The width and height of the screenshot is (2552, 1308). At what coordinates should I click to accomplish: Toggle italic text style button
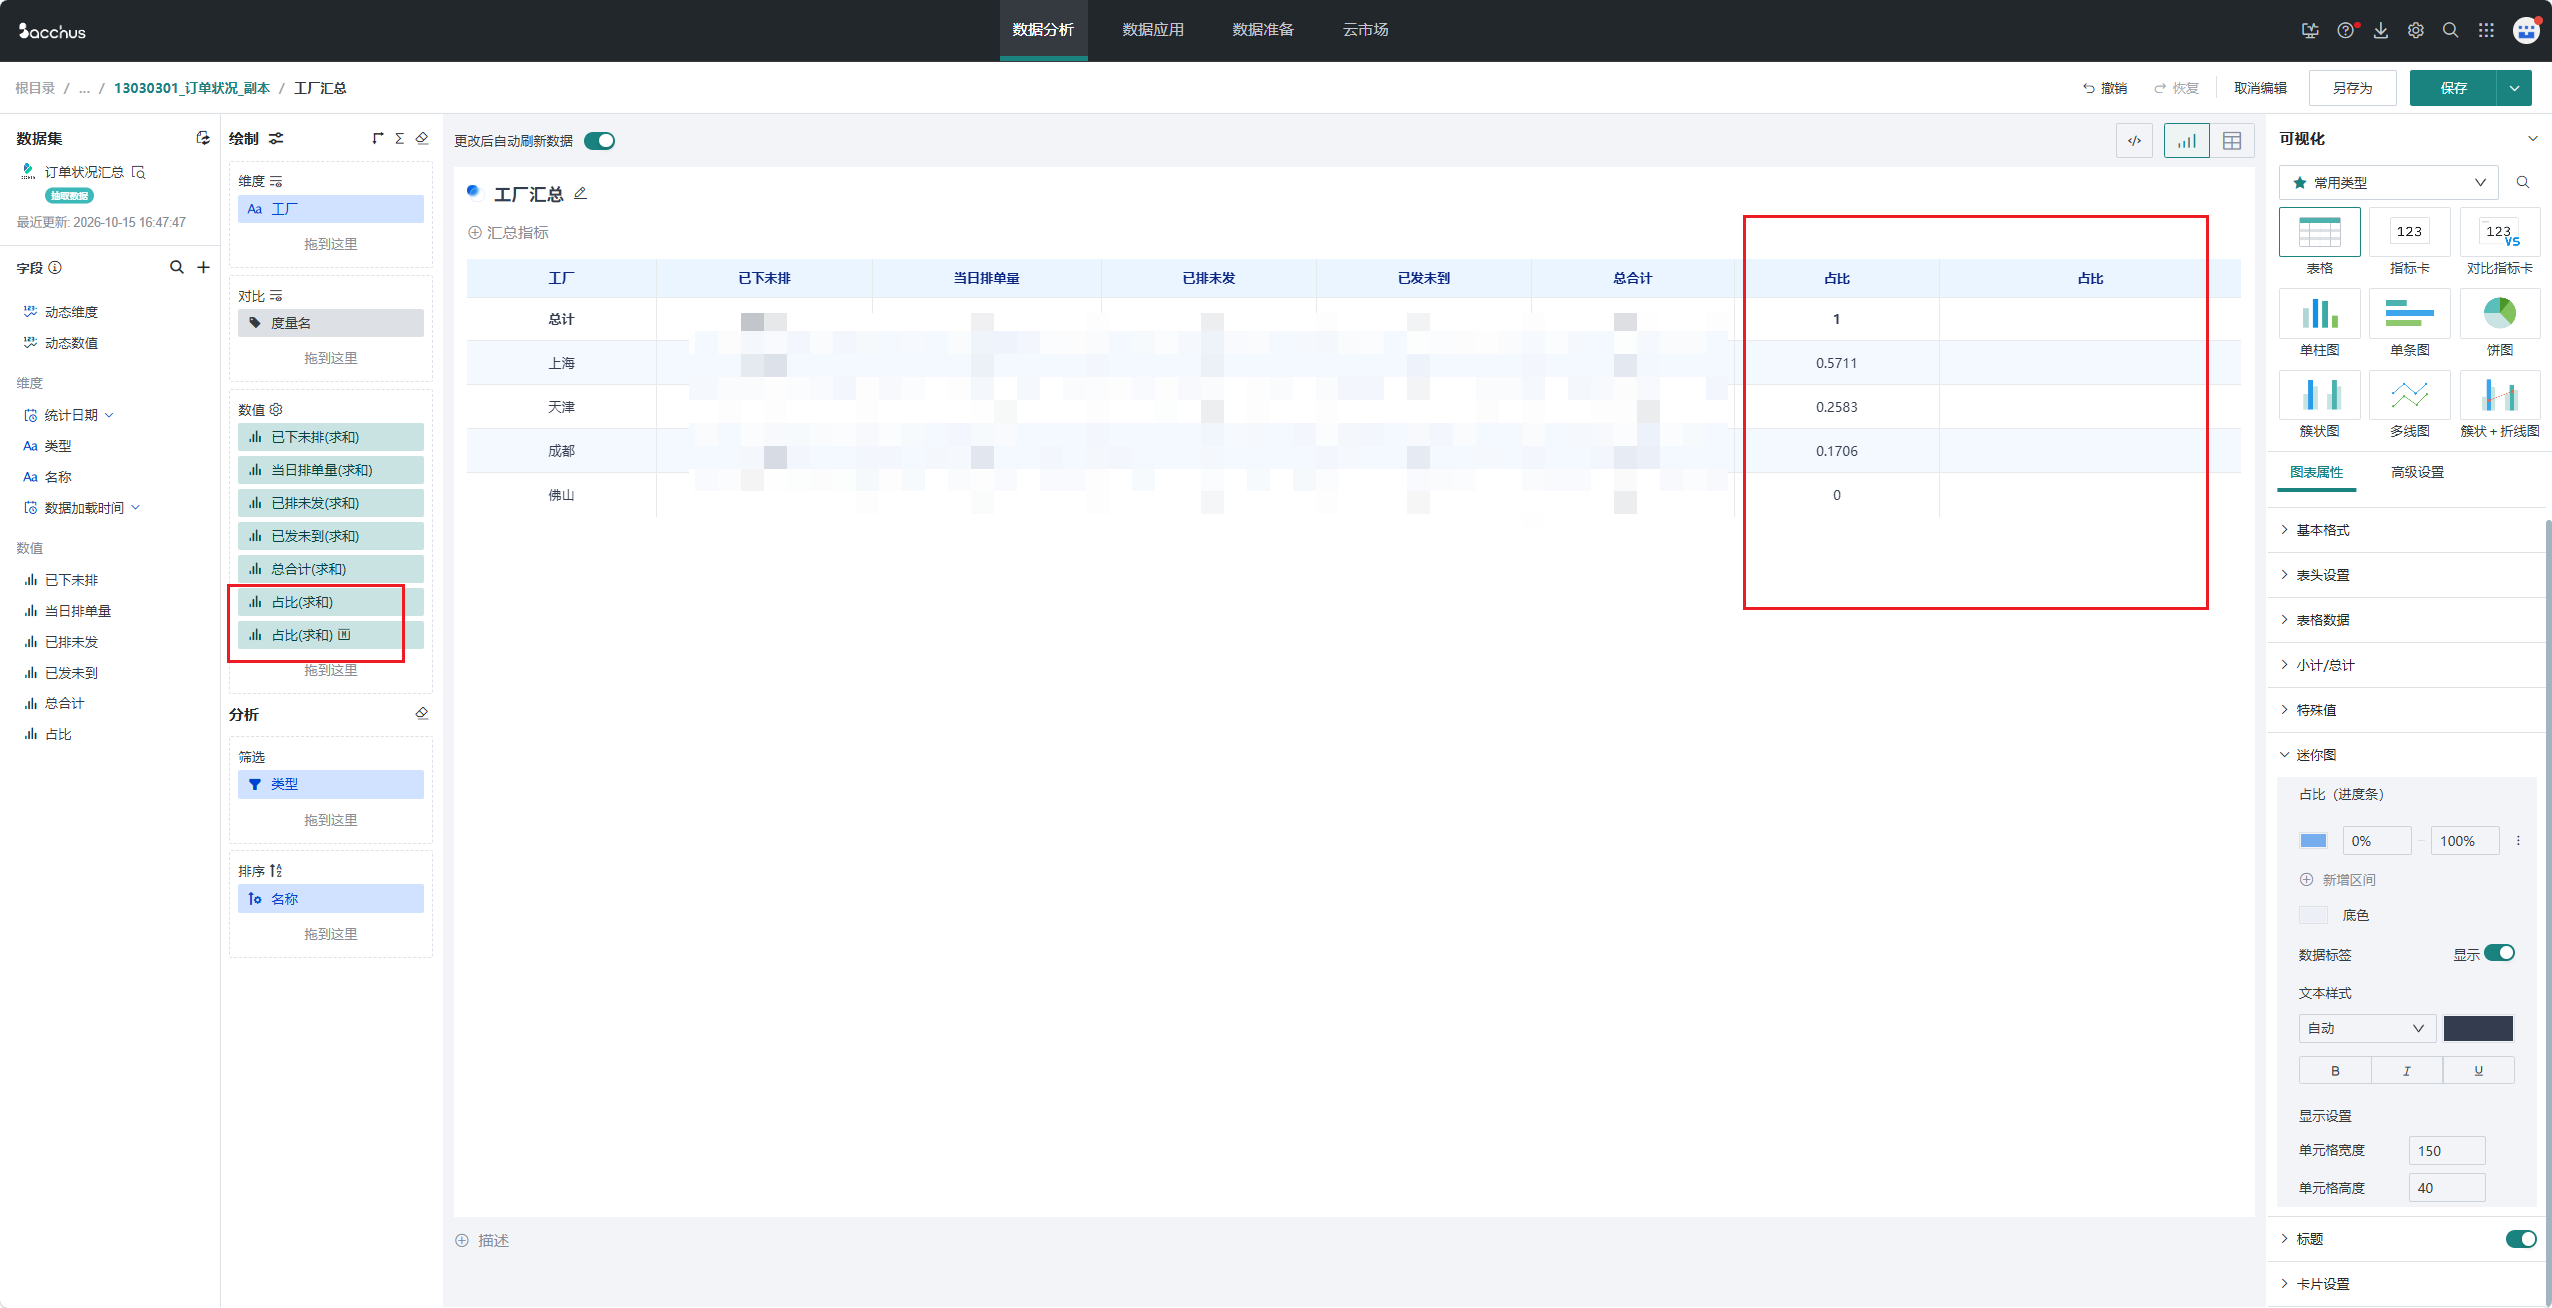click(2407, 1070)
